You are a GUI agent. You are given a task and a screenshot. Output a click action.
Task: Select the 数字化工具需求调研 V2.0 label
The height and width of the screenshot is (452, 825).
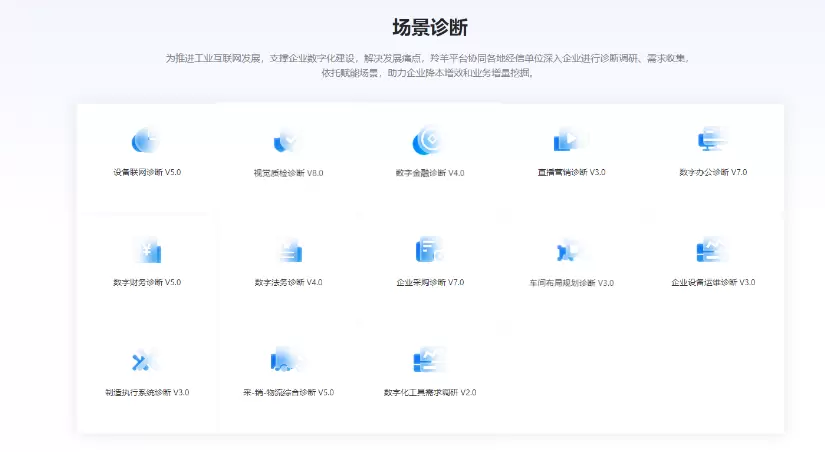(429, 392)
